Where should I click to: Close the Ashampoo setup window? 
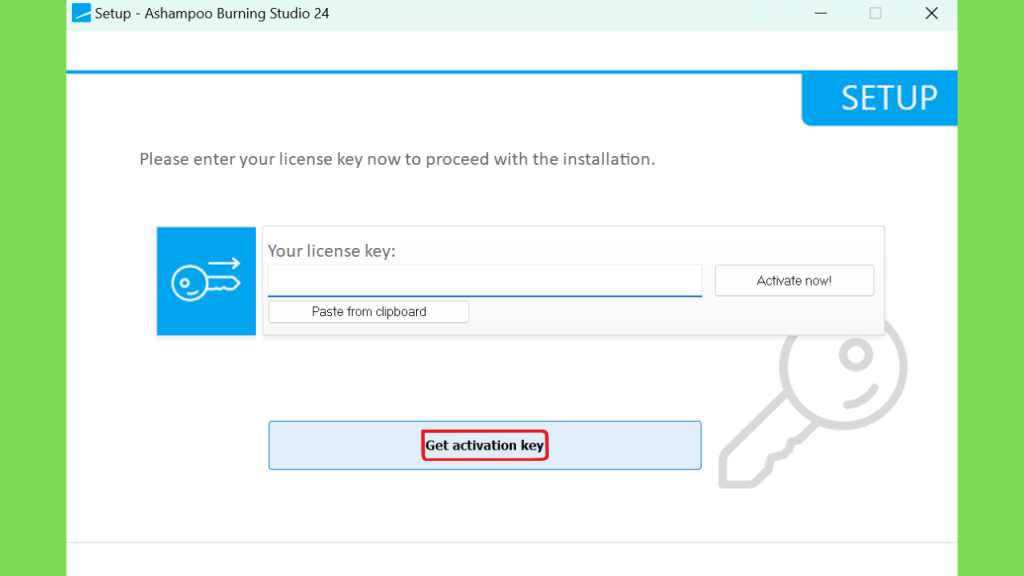click(931, 13)
